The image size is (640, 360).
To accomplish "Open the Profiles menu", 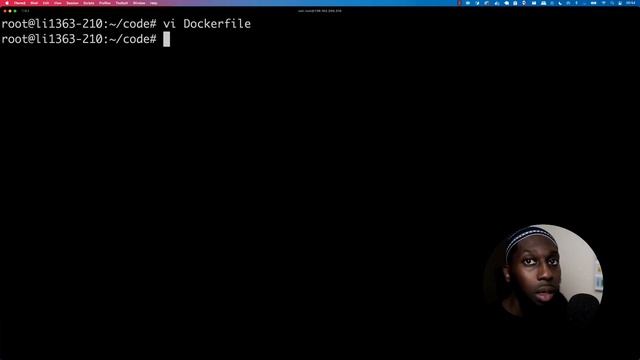I will tap(105, 3).
